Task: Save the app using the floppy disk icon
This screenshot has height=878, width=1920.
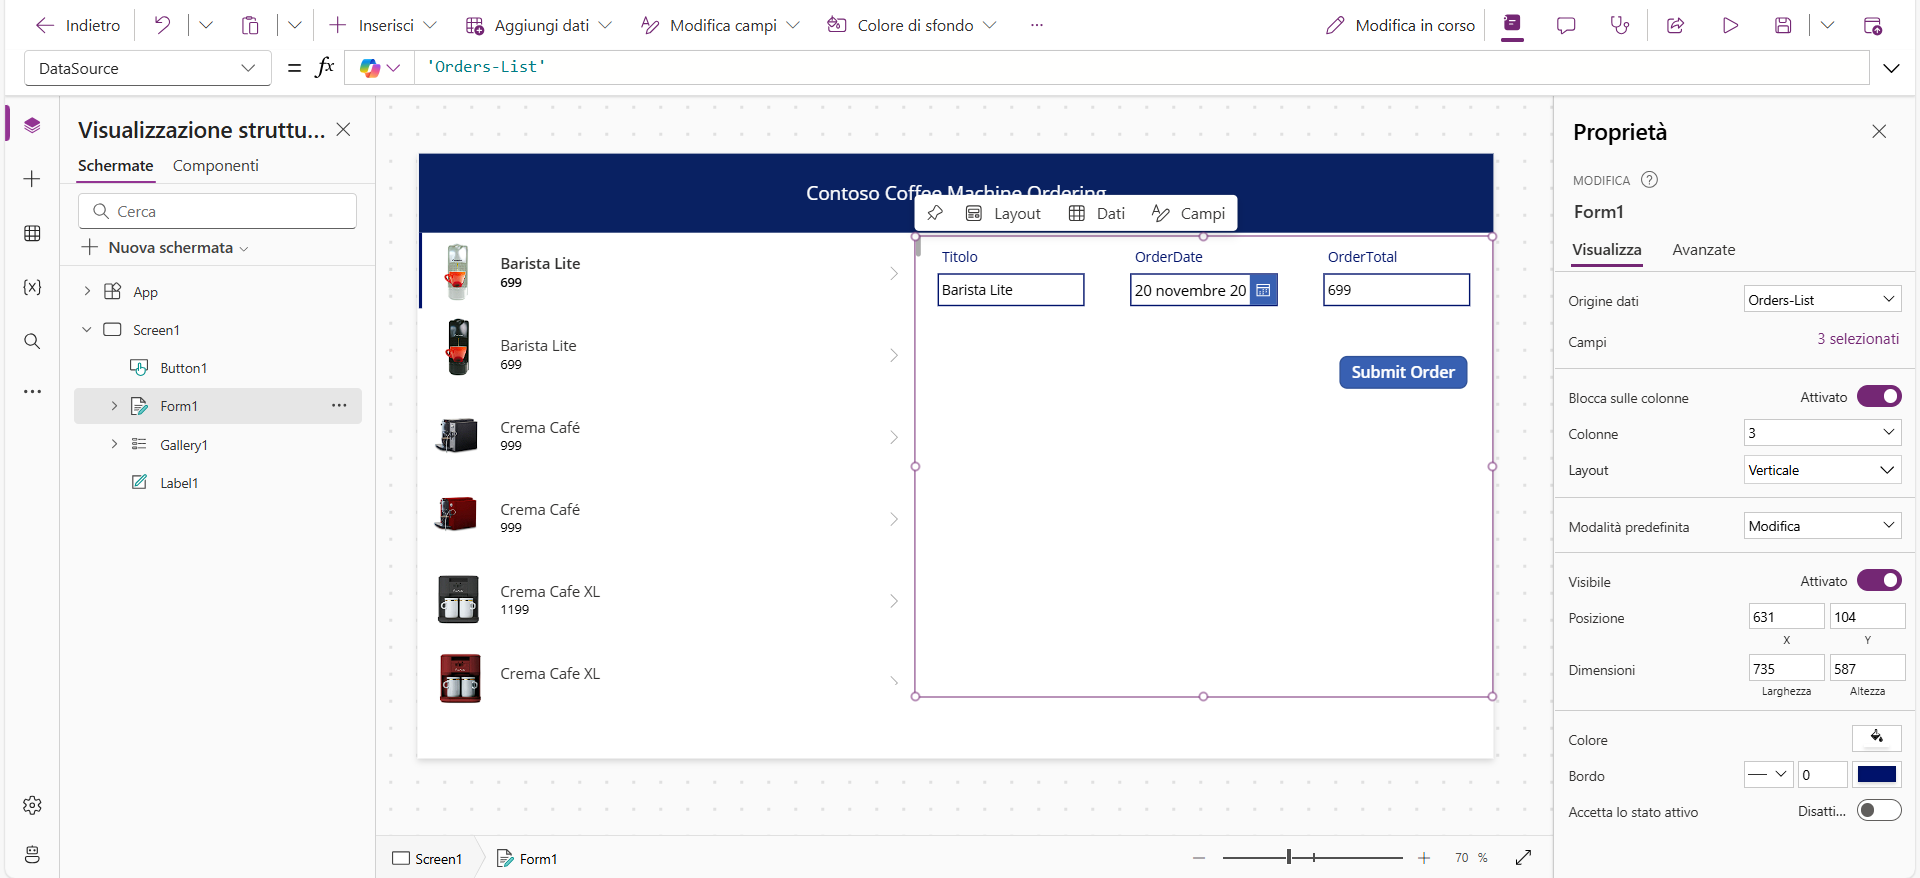Action: (x=1783, y=25)
